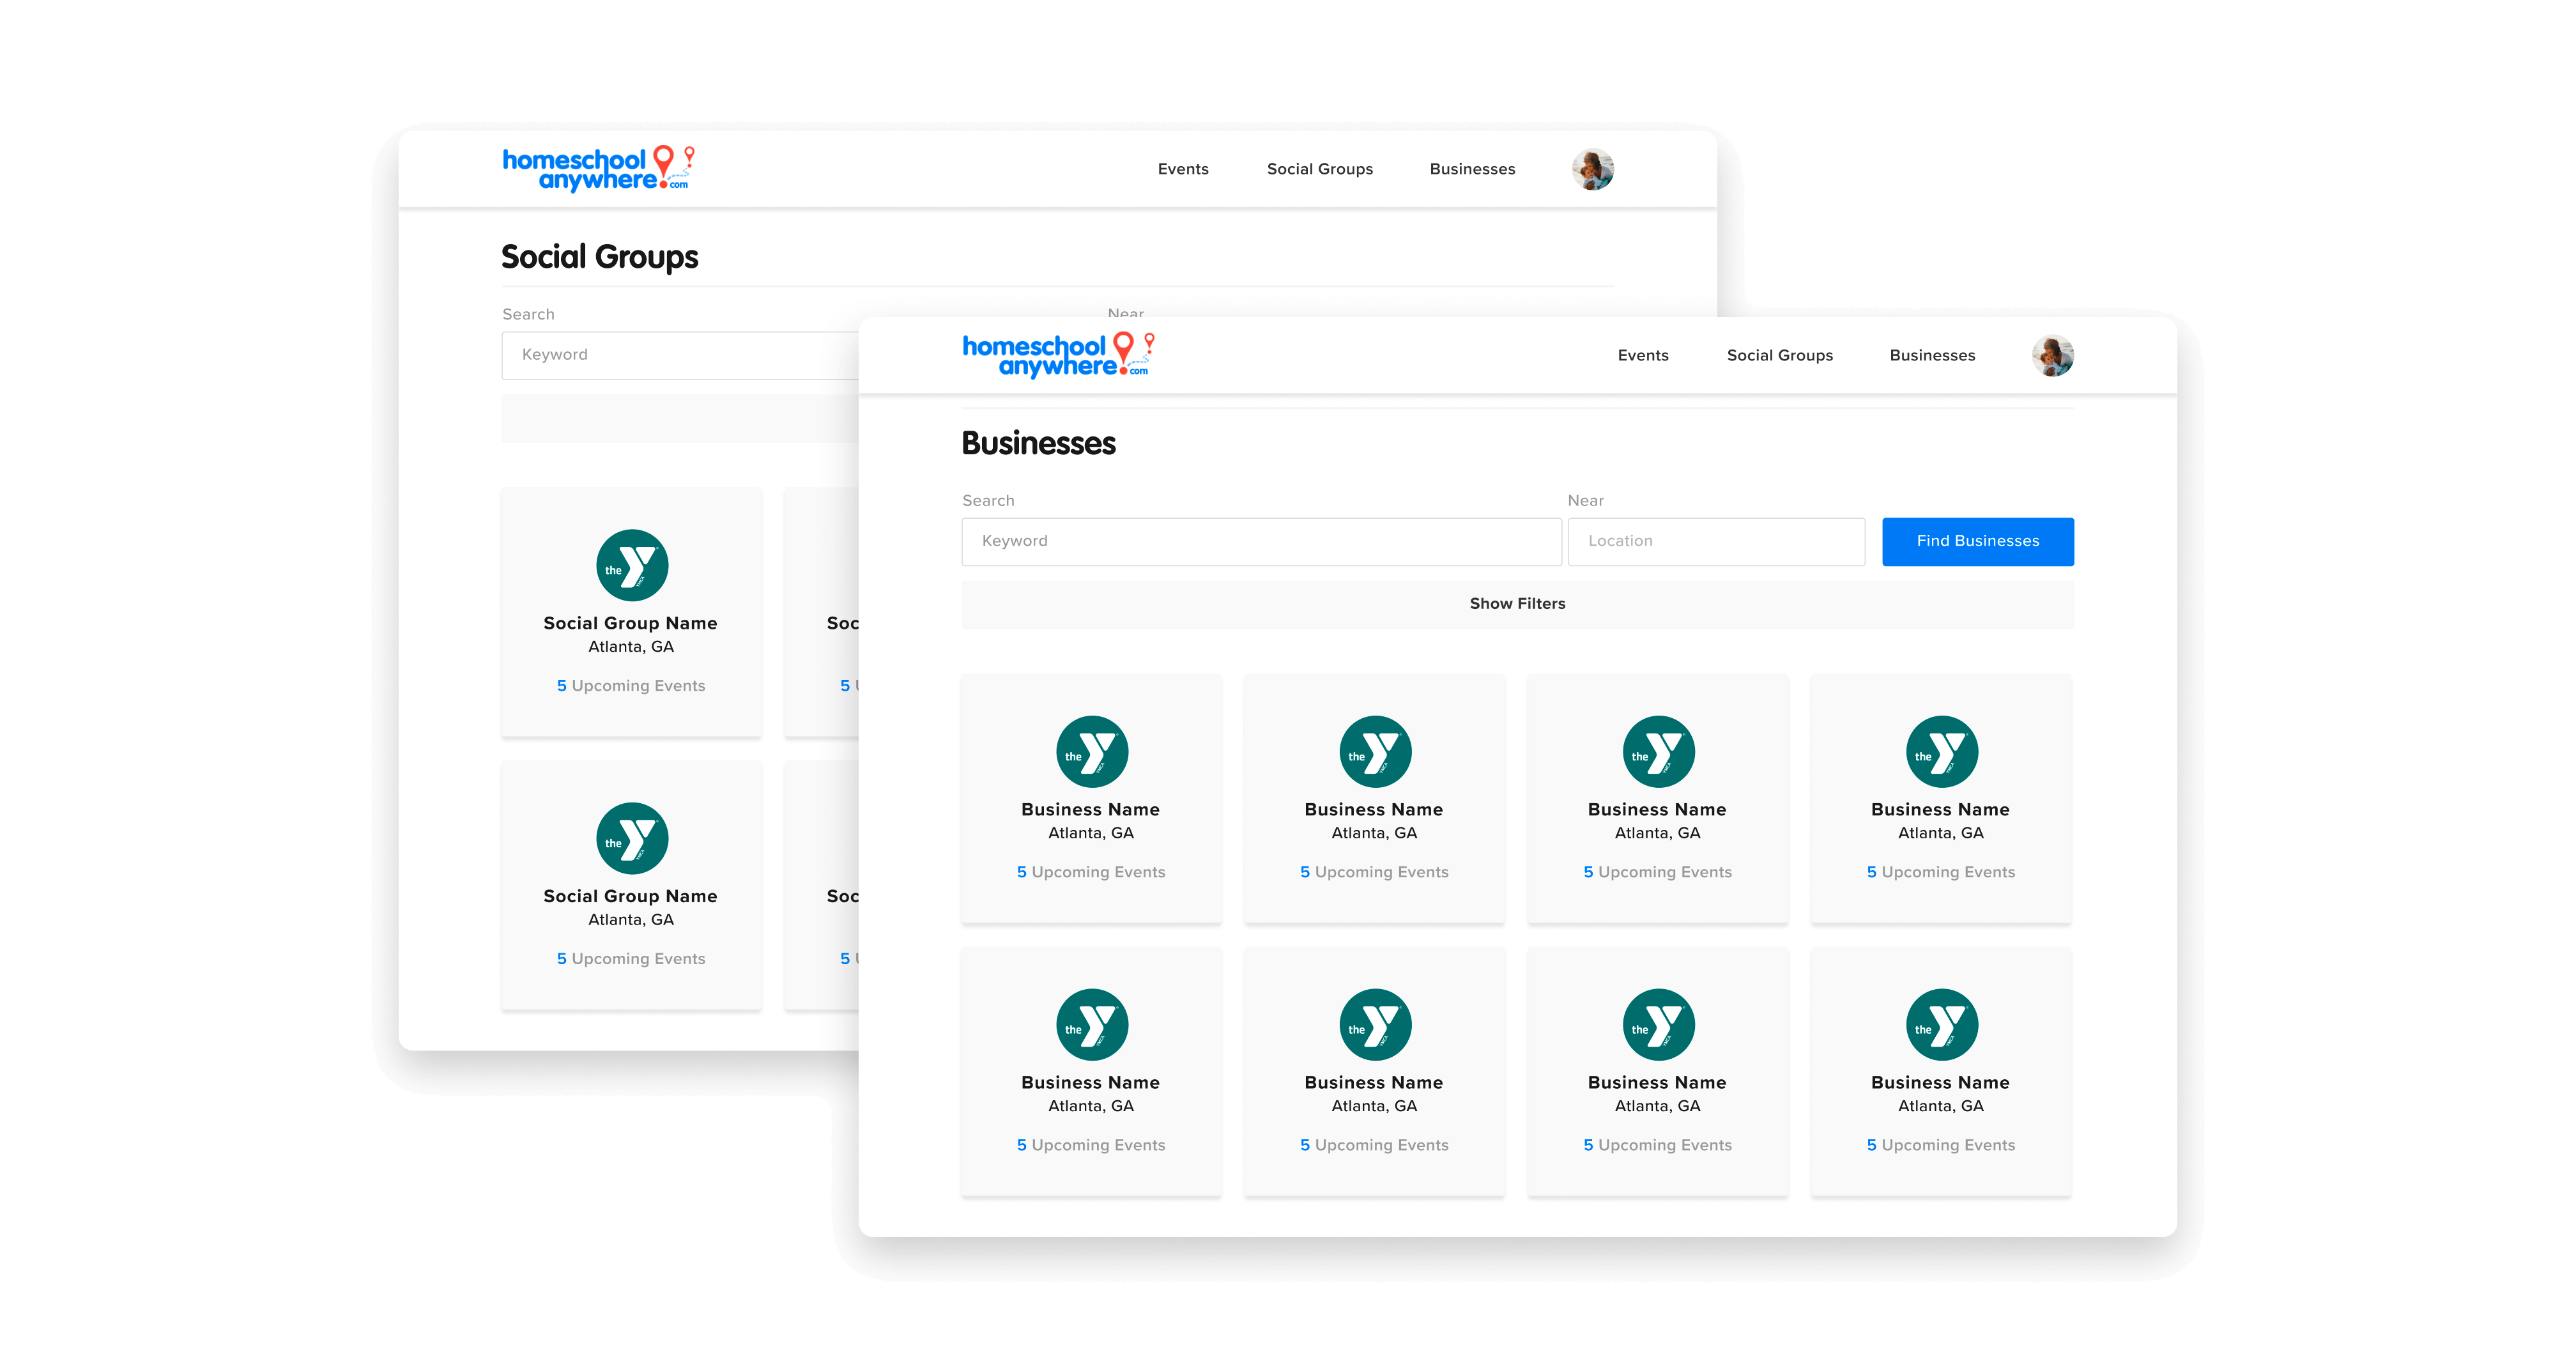Expand the Show Filters bar
Image resolution: width=2576 pixels, height=1368 pixels.
pos(1517,604)
